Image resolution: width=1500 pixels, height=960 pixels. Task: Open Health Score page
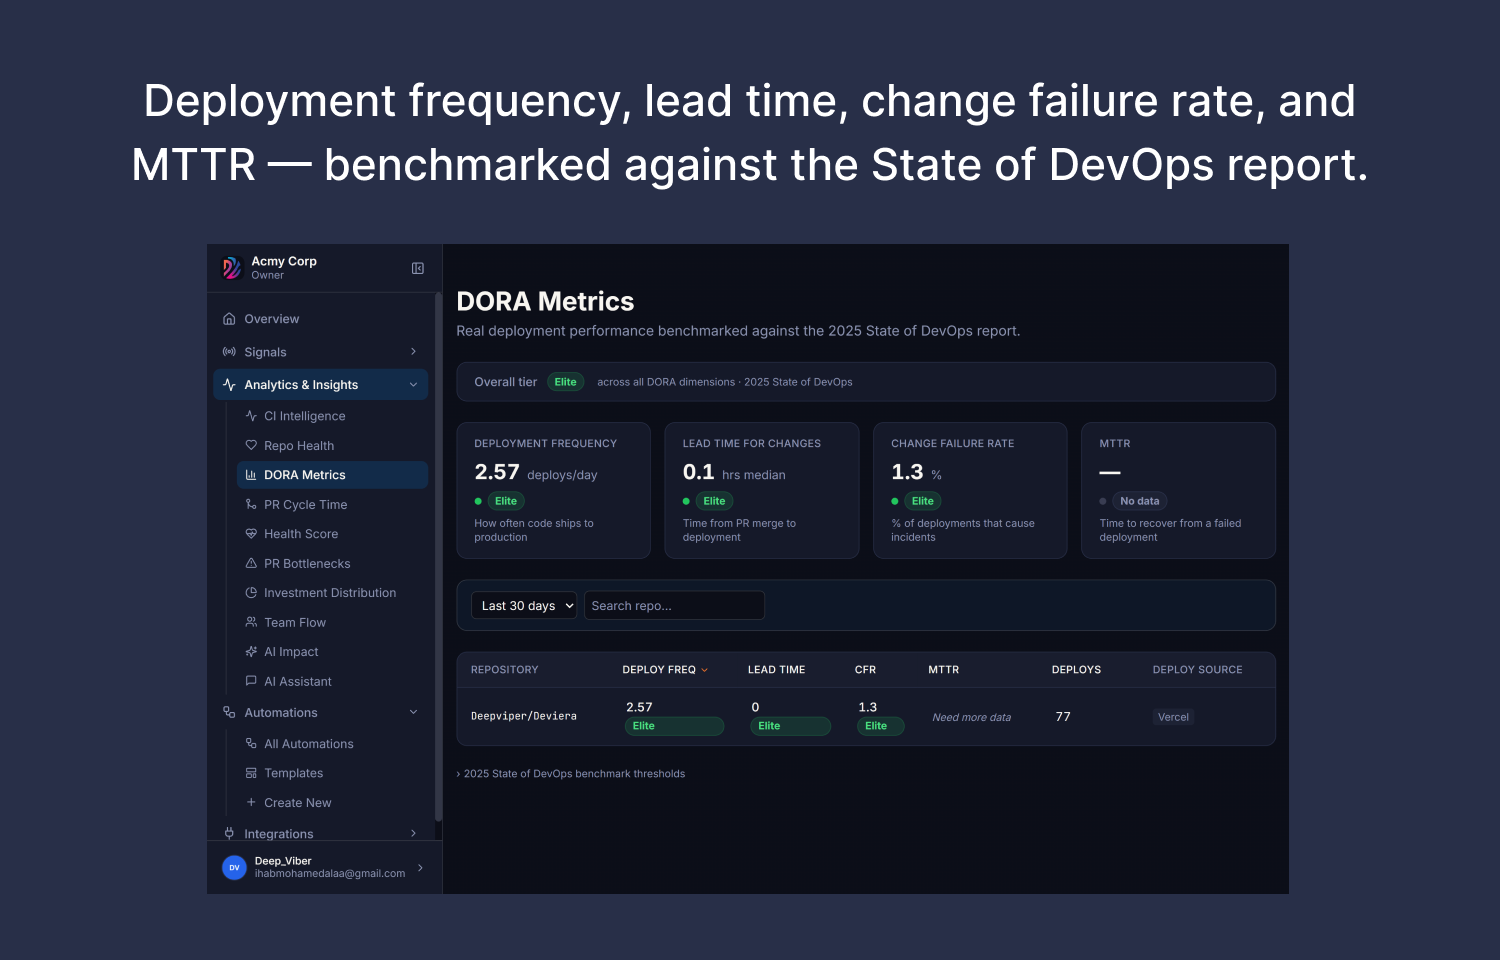tap(332, 534)
